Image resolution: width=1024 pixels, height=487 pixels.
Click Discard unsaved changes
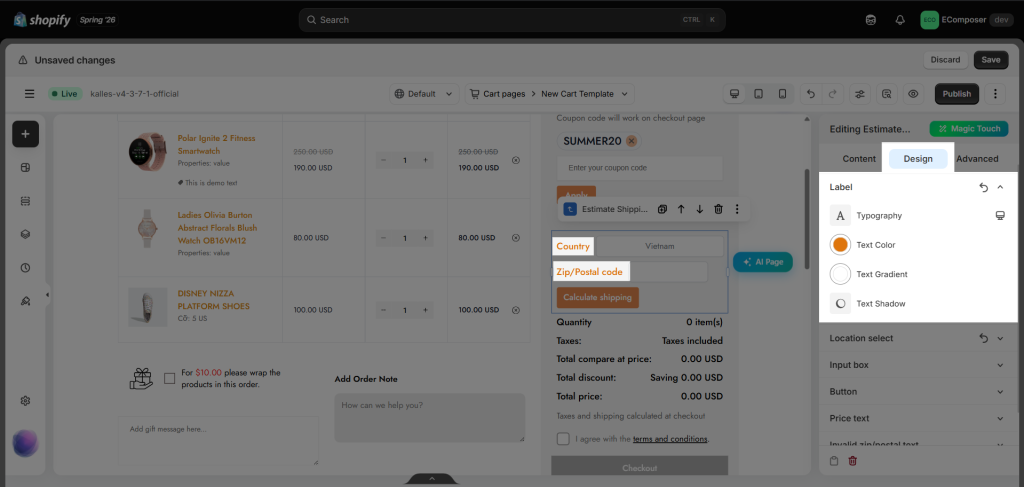[x=945, y=60]
